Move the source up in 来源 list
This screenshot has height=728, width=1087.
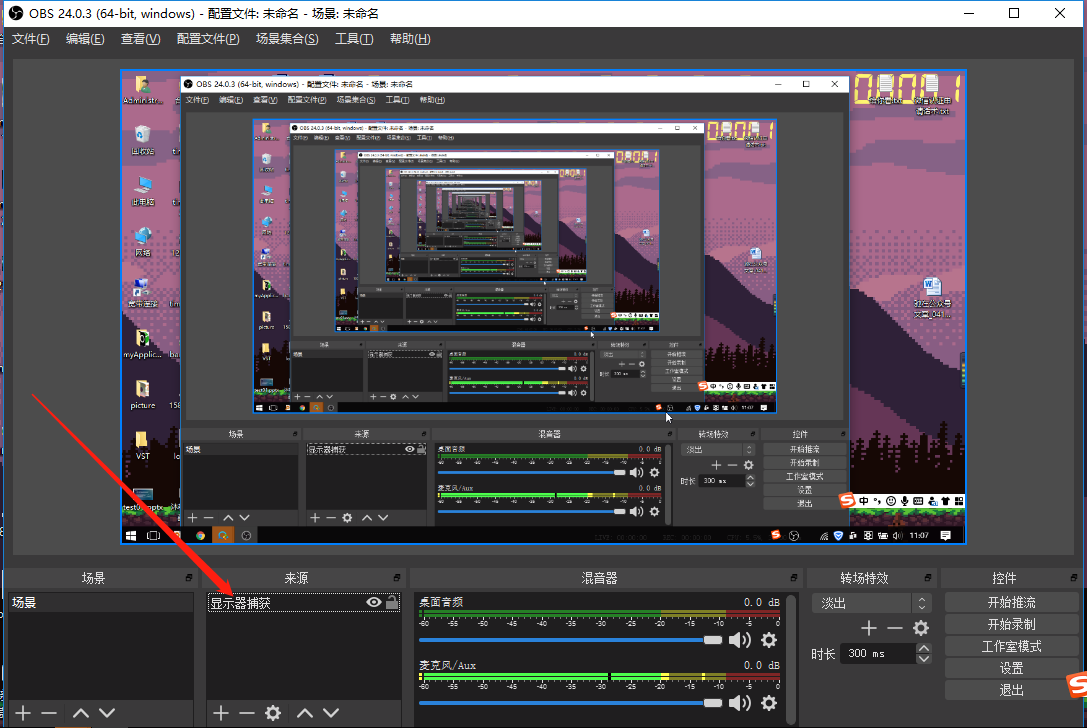(x=305, y=713)
